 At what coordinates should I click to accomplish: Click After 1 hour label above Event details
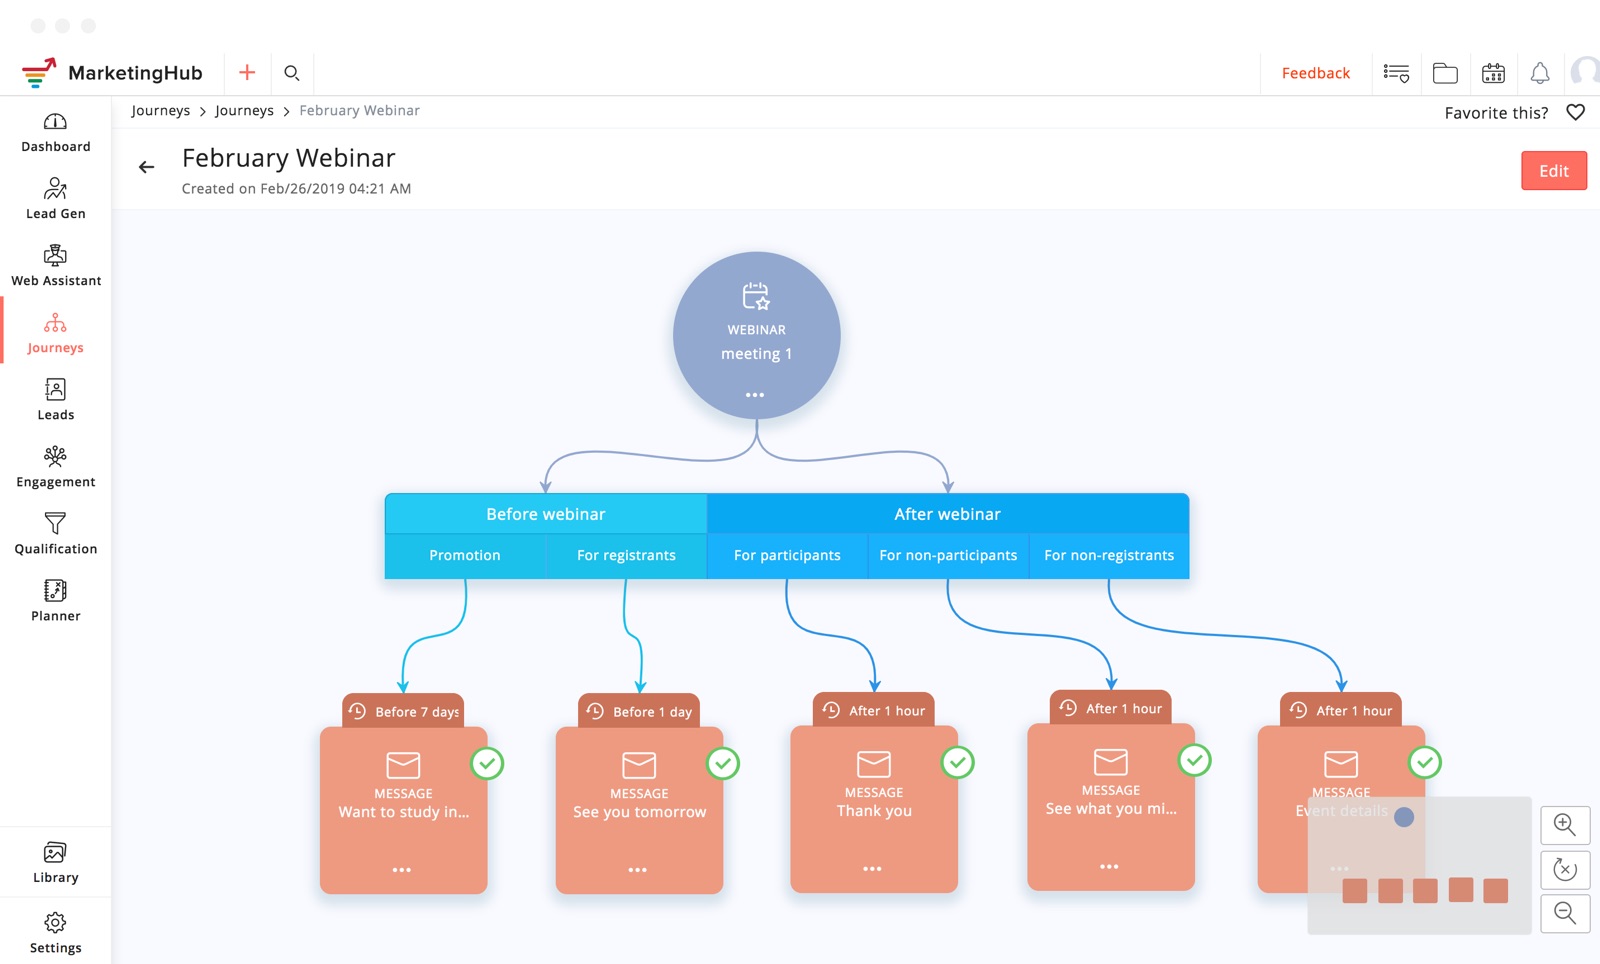[1341, 710]
